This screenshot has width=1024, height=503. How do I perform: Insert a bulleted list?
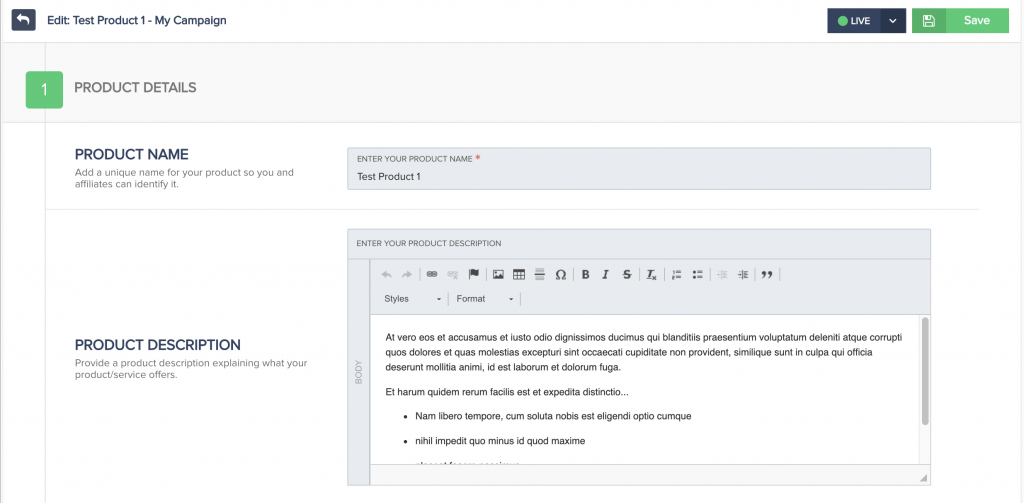click(698, 274)
